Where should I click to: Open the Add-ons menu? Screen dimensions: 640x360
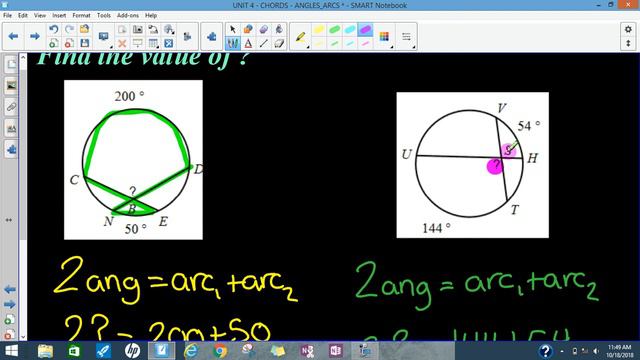coord(128,15)
